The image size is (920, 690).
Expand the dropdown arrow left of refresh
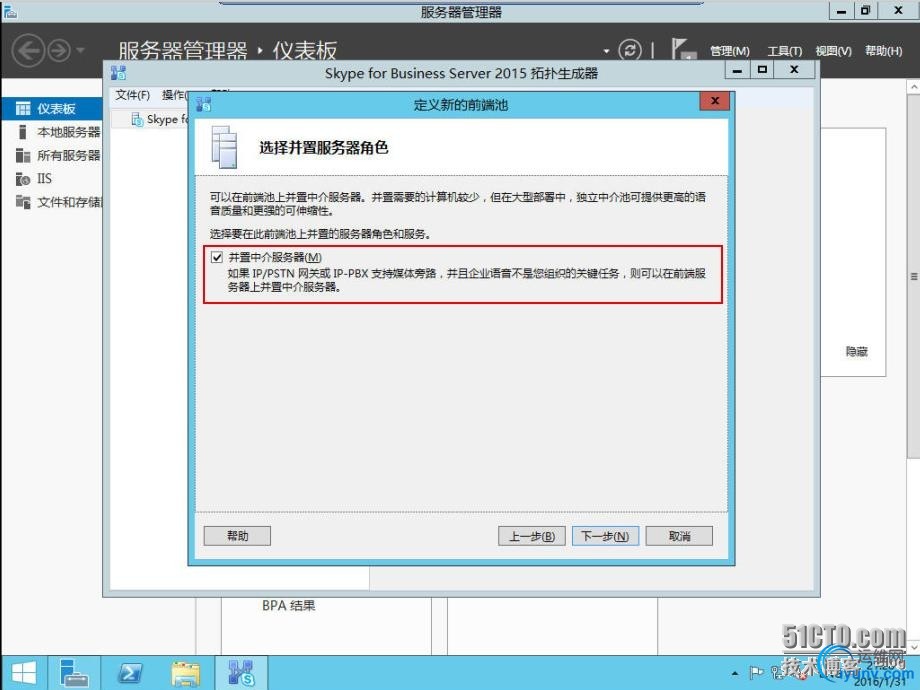[x=606, y=51]
